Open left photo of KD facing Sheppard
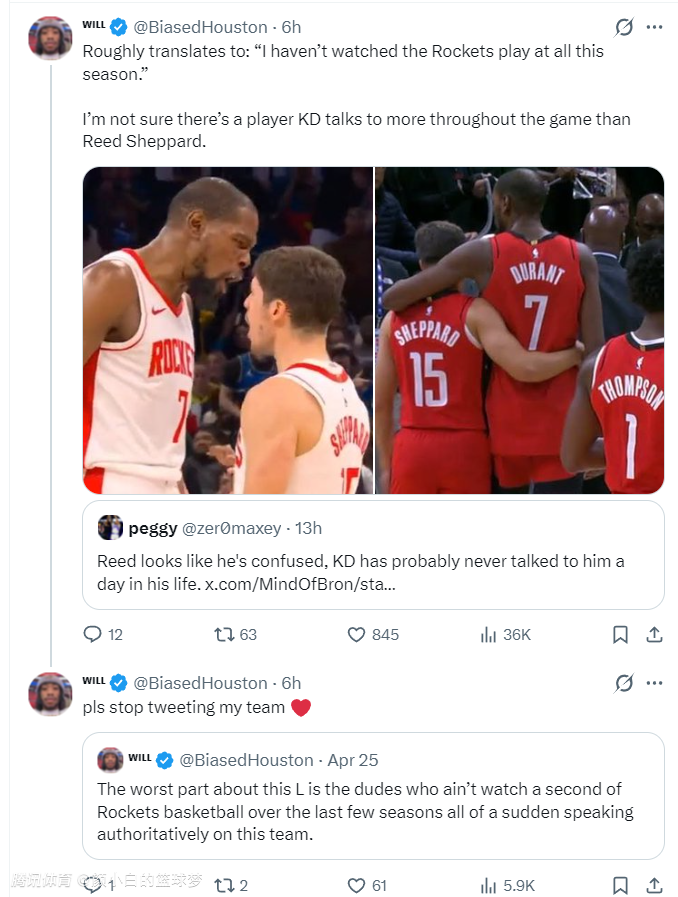The image size is (678, 897). [228, 330]
